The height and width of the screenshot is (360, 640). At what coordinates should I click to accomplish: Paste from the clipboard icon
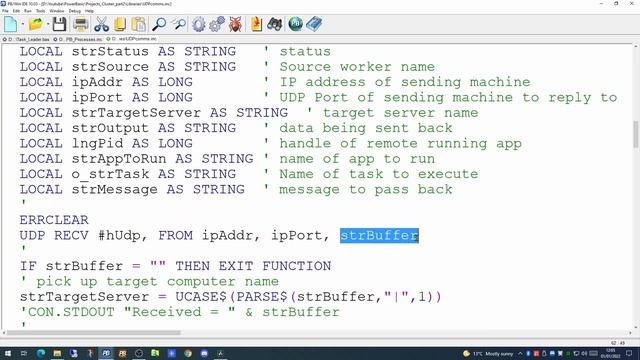pyautogui.click(x=139, y=24)
